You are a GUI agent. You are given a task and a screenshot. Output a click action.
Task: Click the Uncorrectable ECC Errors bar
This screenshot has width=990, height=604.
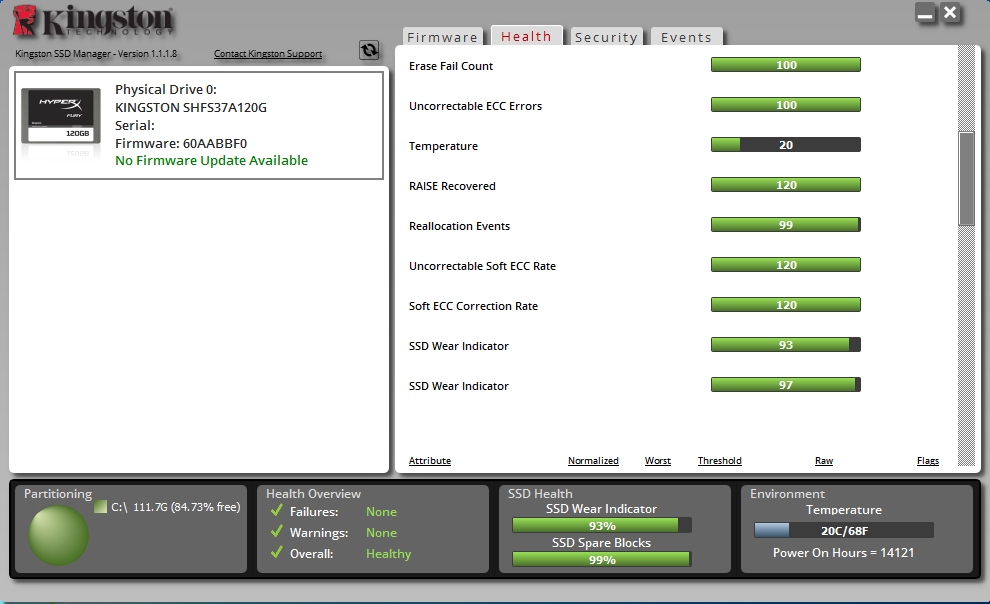tap(785, 105)
